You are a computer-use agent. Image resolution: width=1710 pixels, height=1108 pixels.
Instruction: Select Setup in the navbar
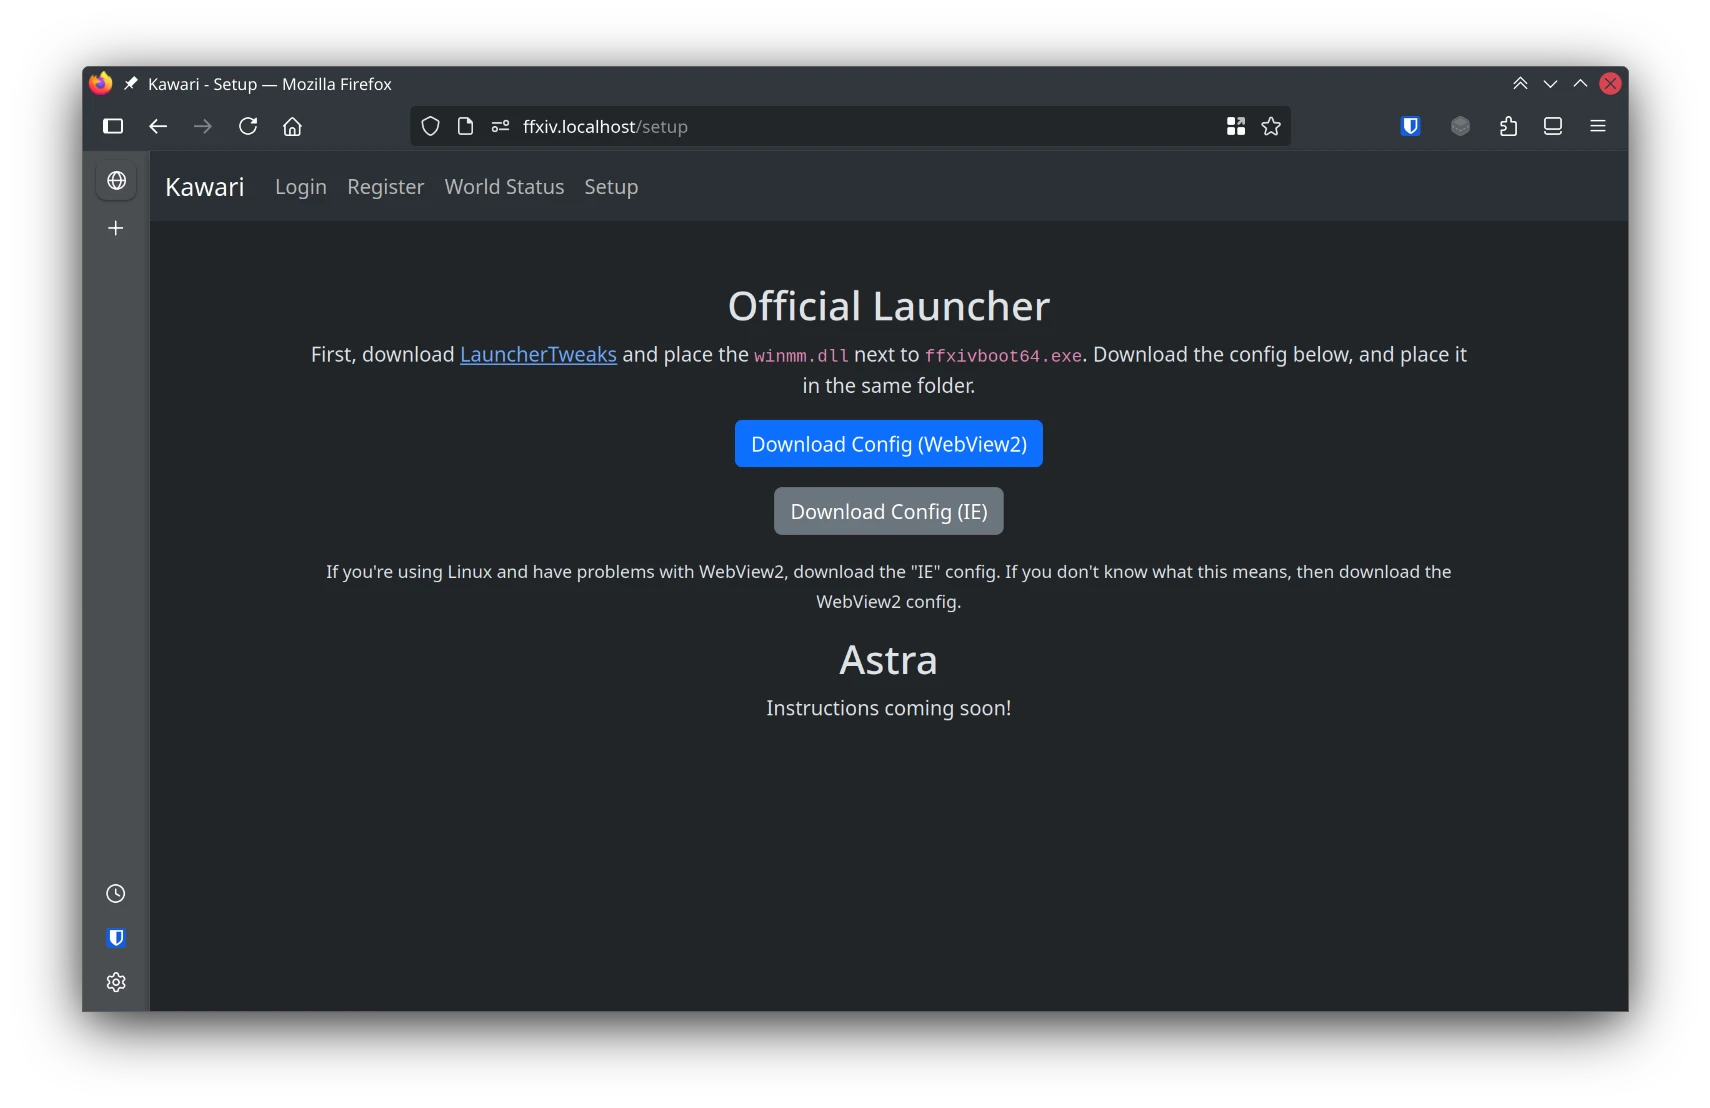click(x=611, y=187)
